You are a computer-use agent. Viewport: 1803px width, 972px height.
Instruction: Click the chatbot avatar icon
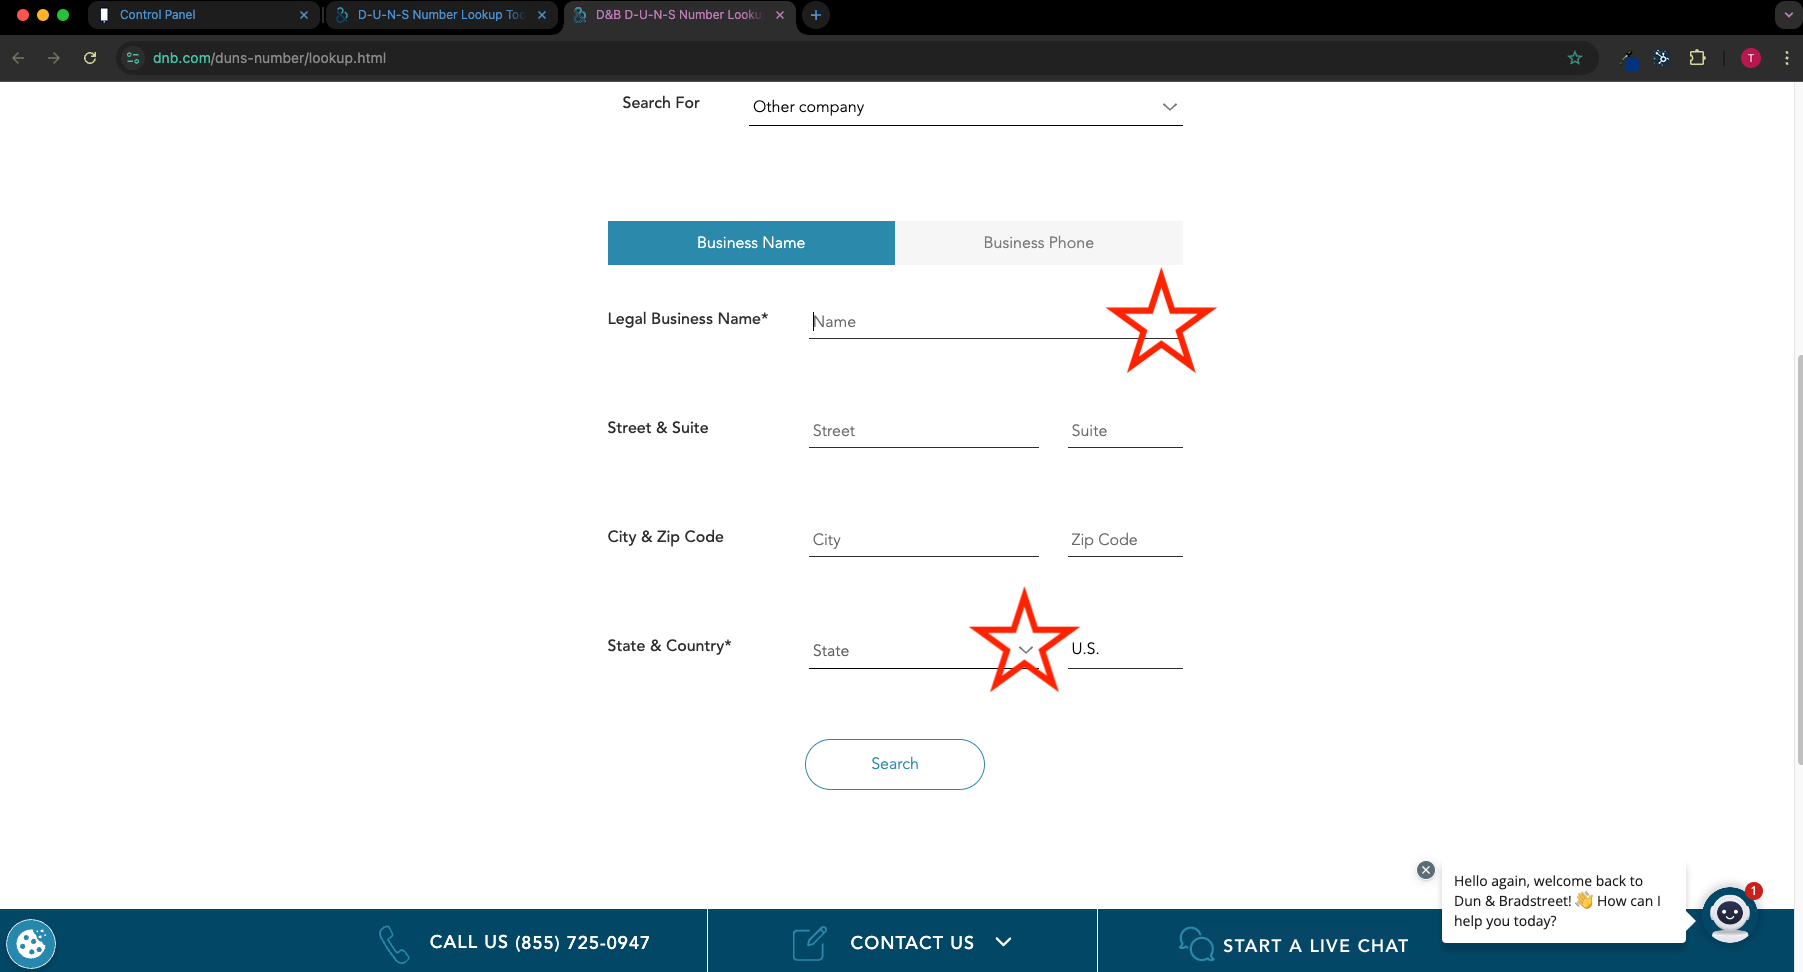(1729, 914)
